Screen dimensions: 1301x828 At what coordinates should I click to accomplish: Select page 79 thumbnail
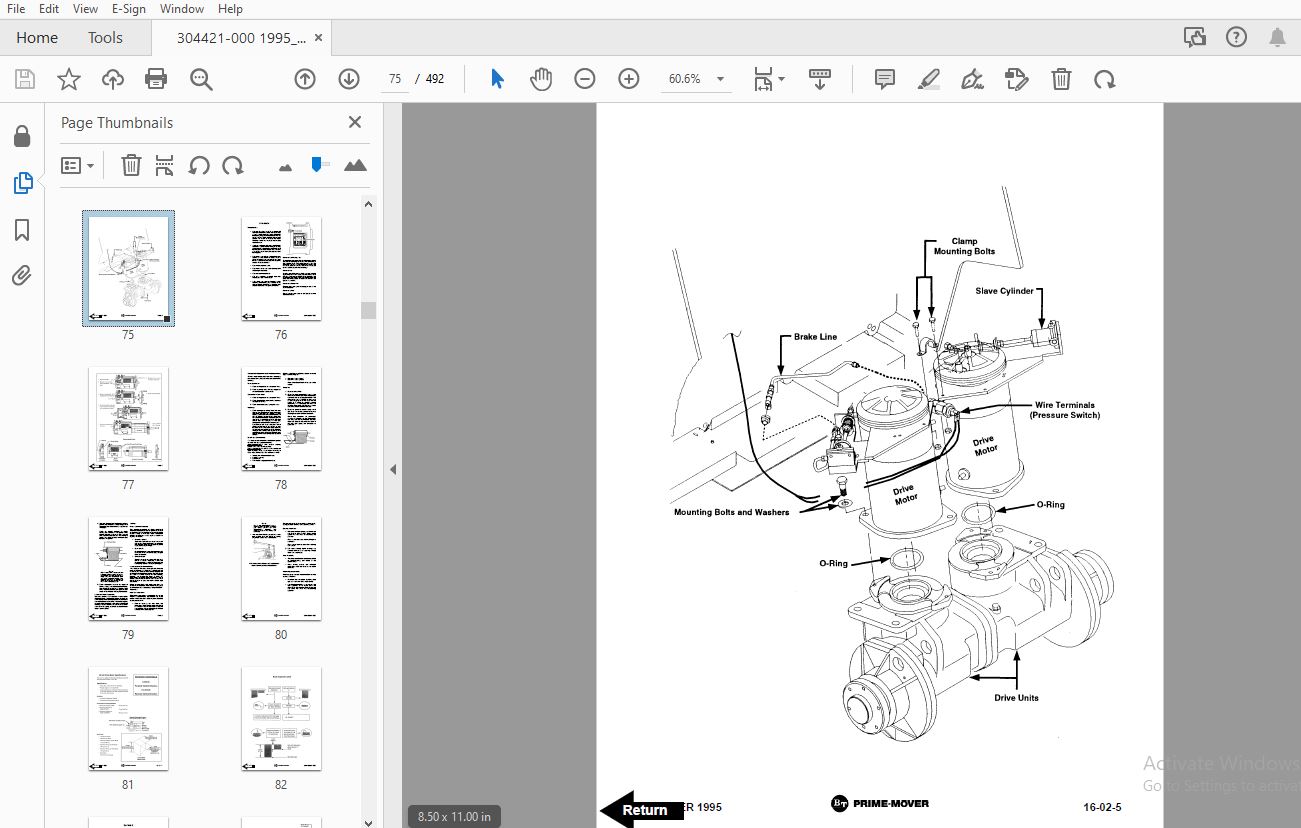(x=128, y=568)
